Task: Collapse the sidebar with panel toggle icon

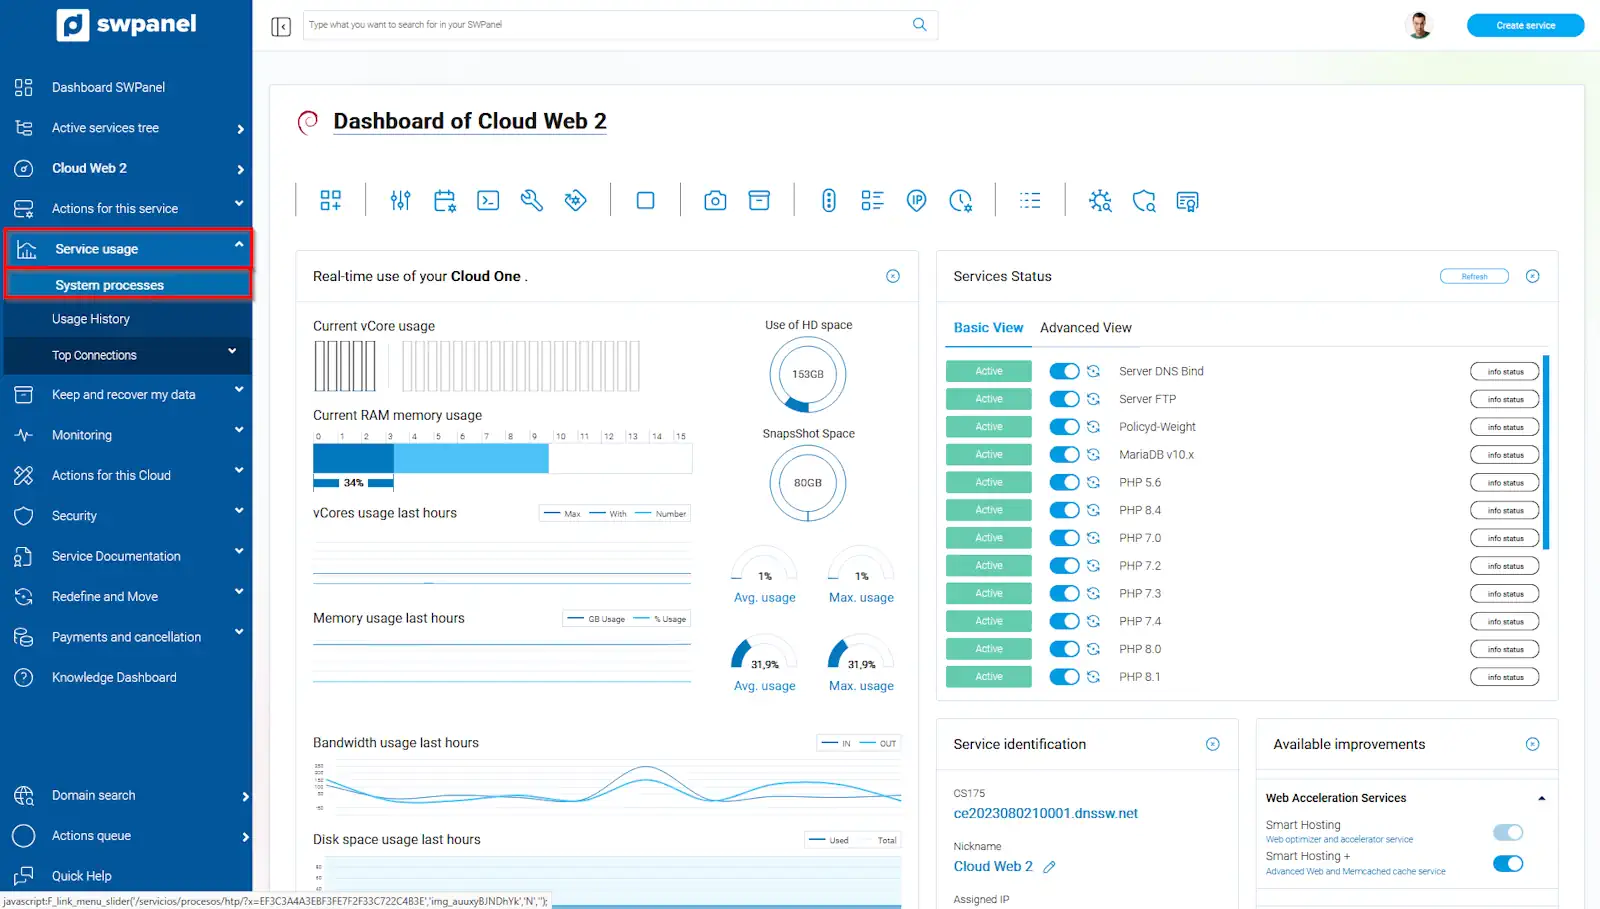Action: pos(281,26)
